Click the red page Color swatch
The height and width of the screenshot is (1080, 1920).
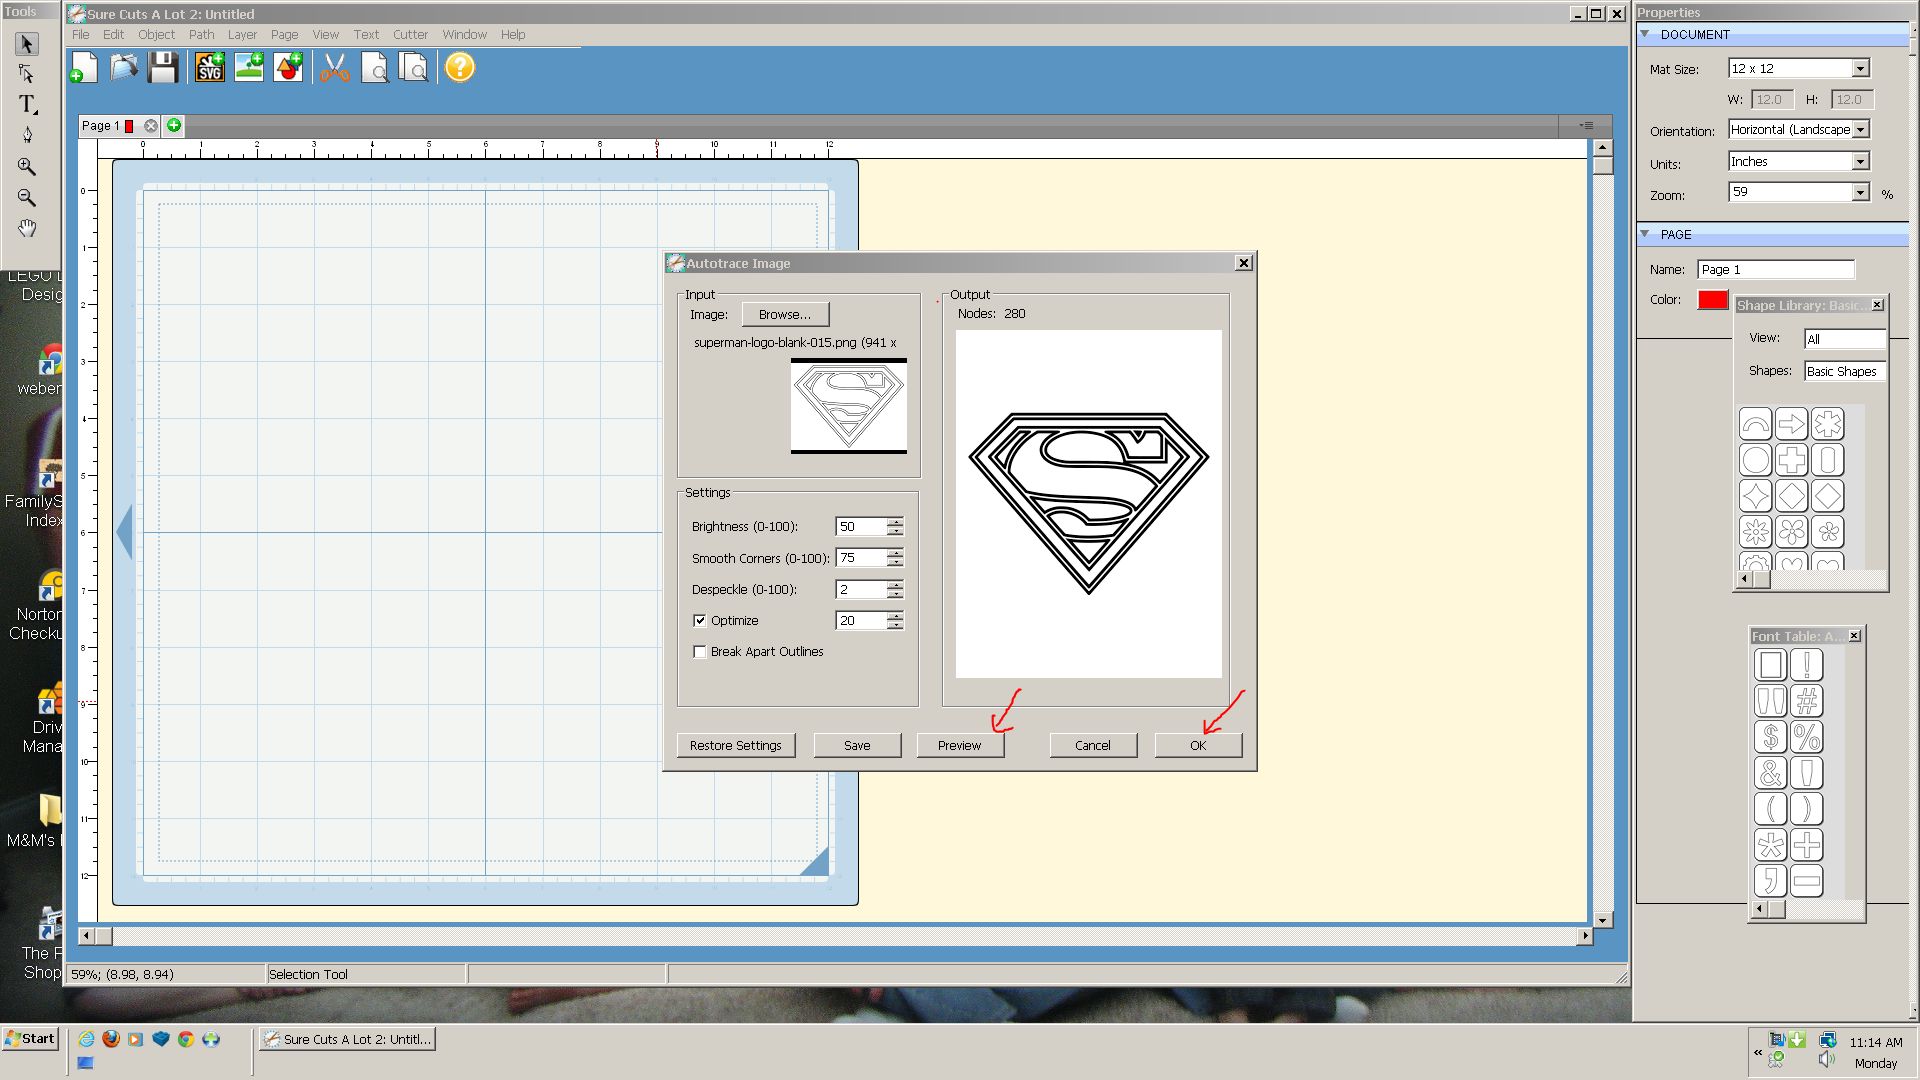[1713, 299]
